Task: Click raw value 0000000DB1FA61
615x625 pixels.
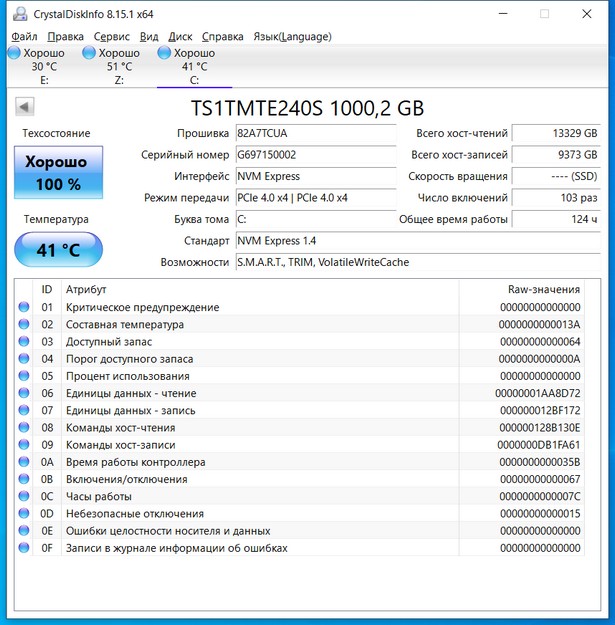Action: click(x=539, y=444)
